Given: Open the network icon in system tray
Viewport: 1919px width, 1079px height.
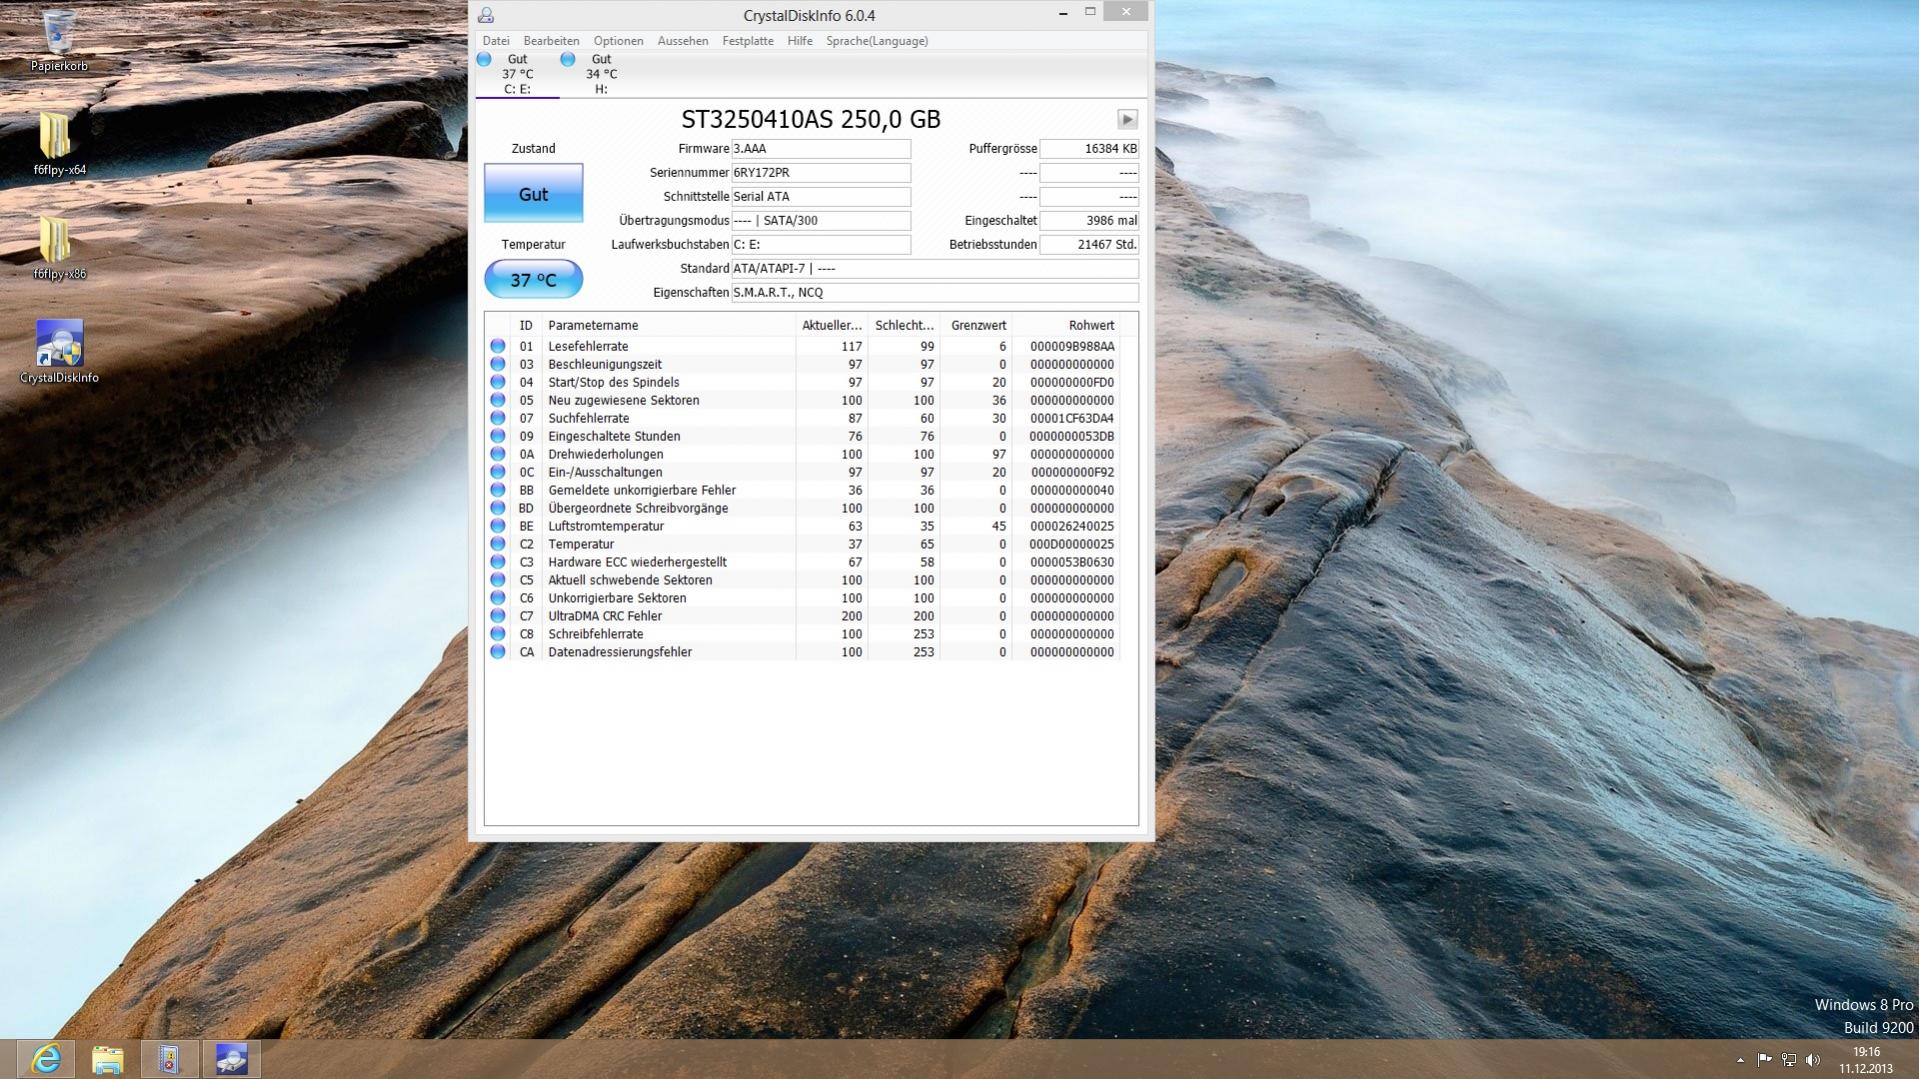Looking at the screenshot, I should click(1789, 1060).
